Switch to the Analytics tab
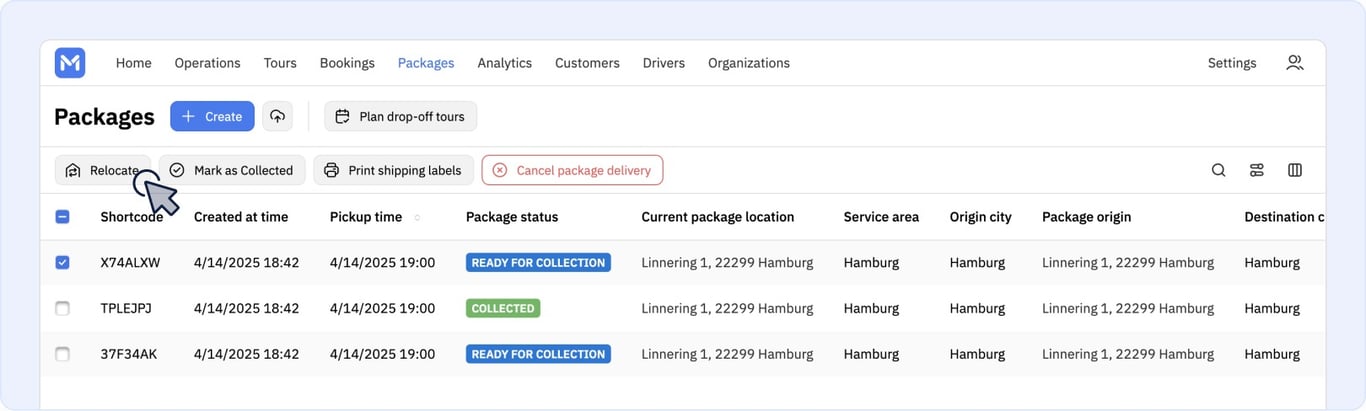 click(x=504, y=63)
